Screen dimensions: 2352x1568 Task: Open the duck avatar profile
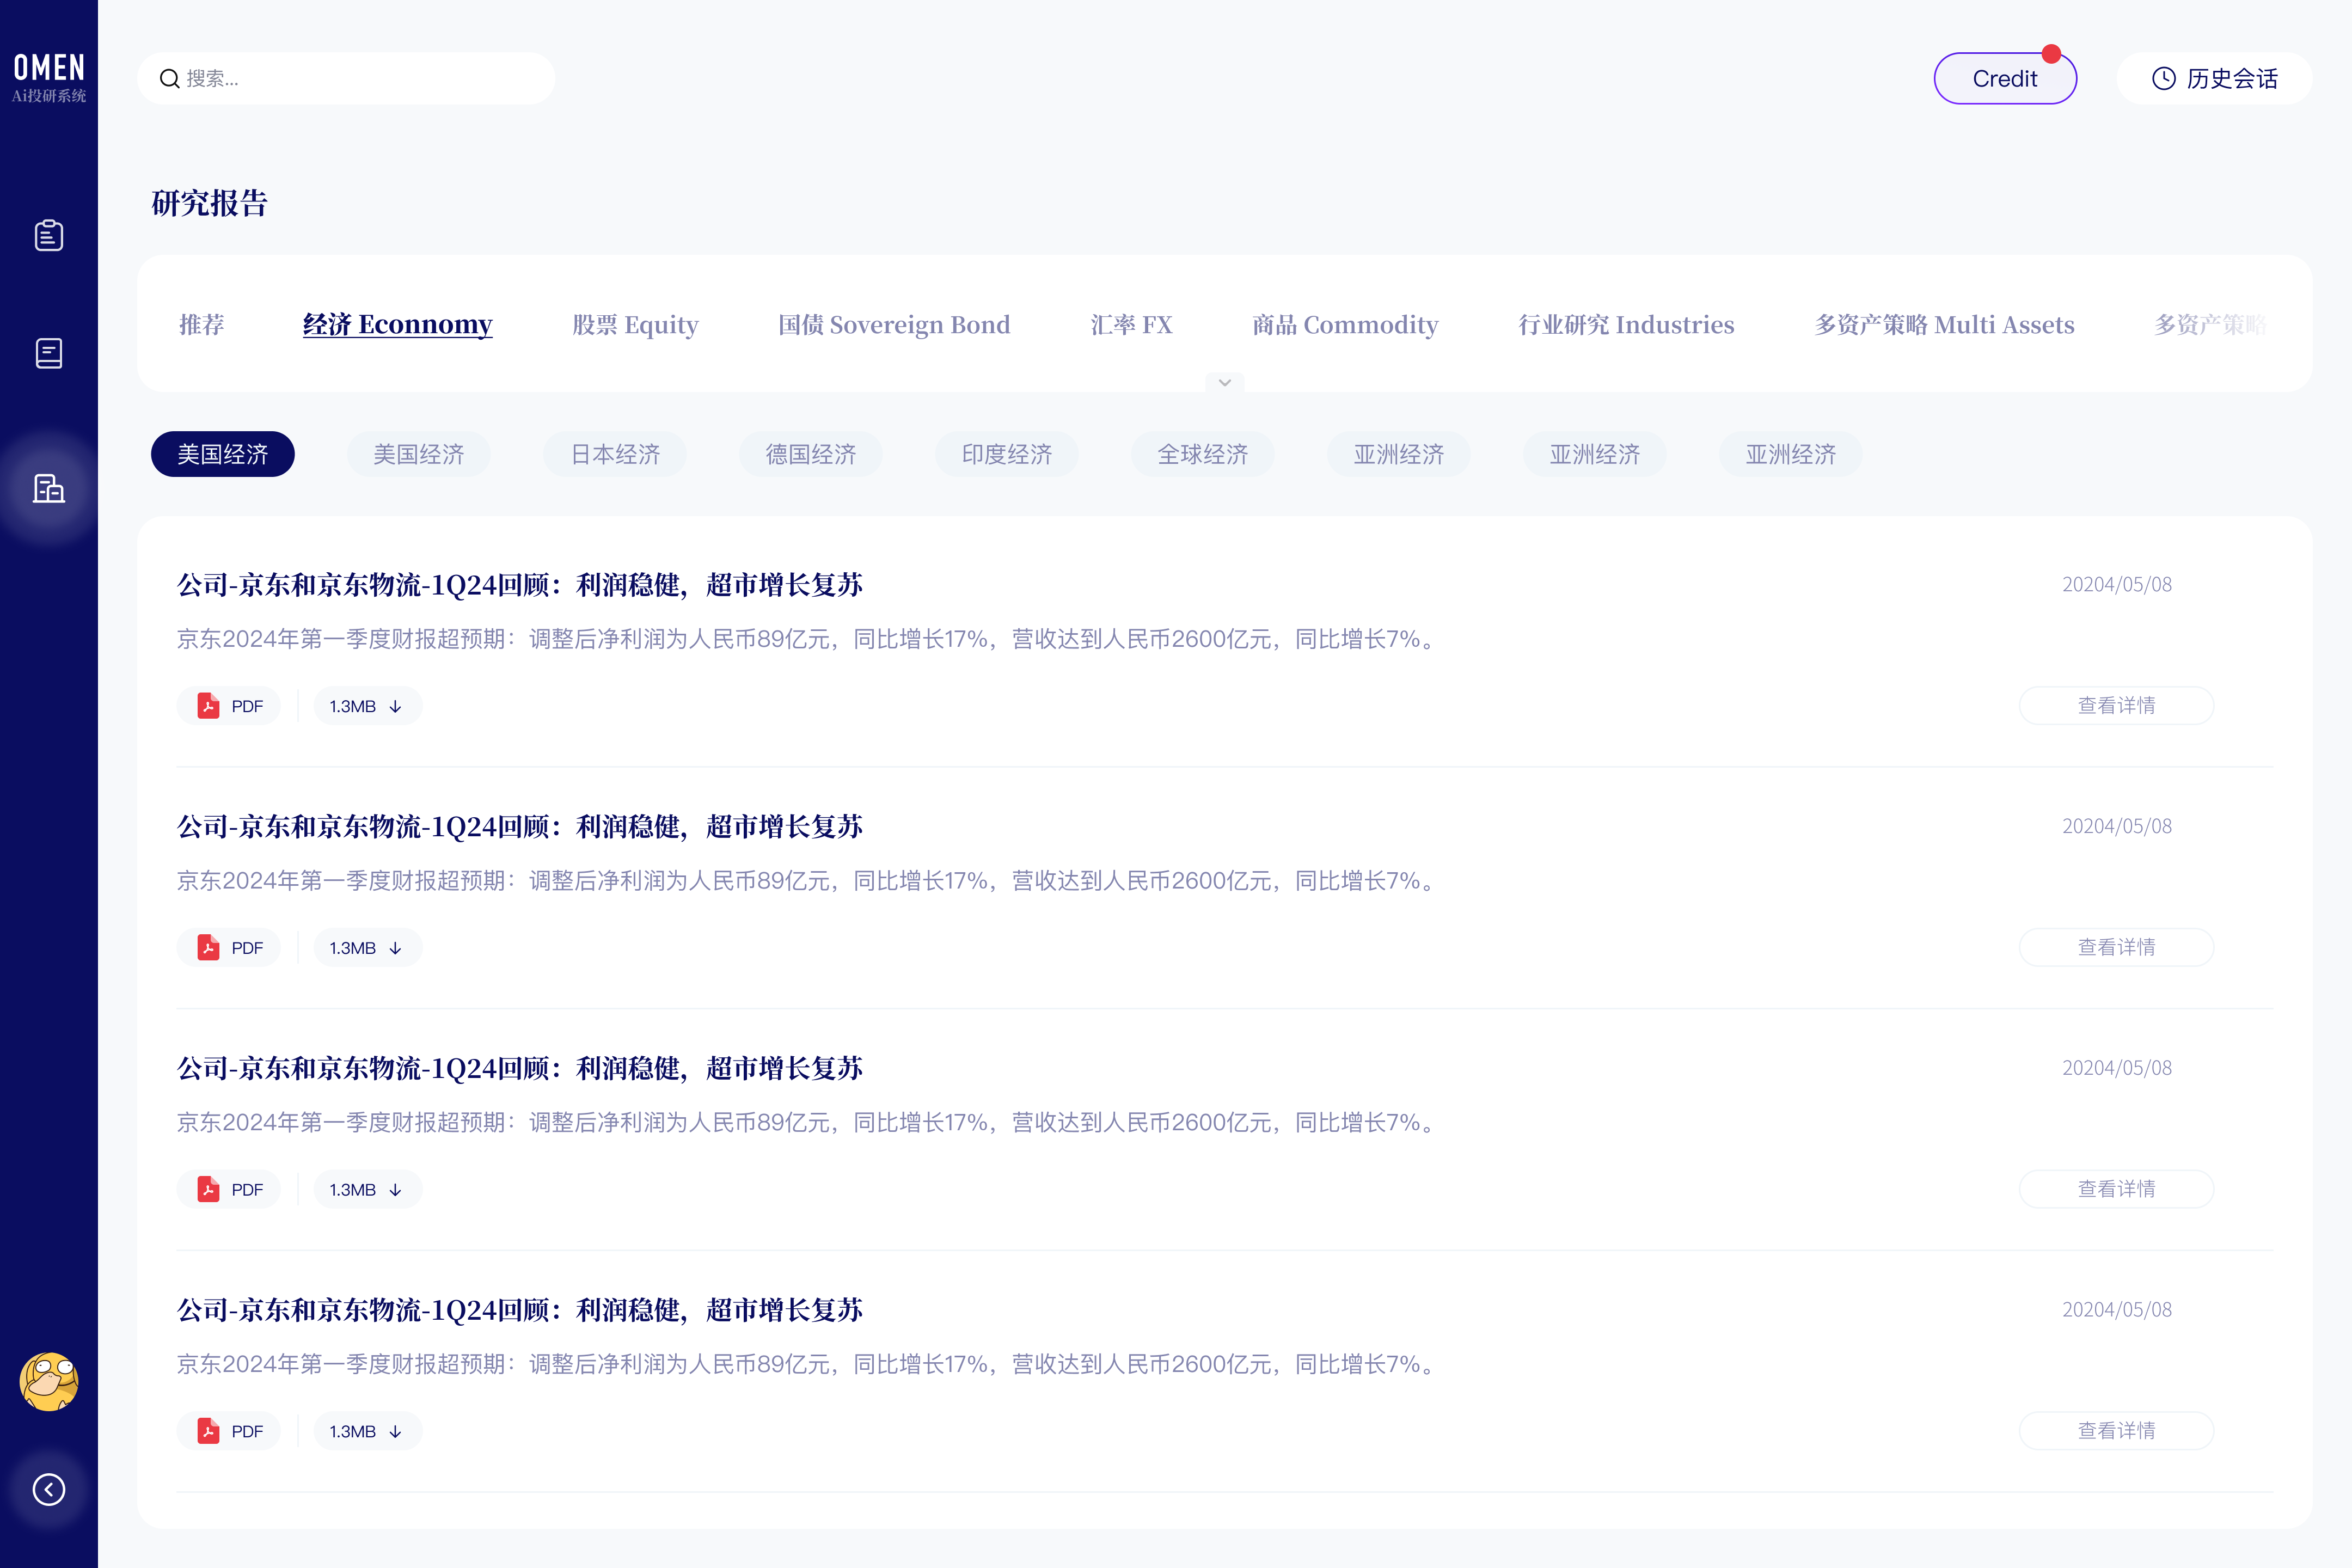[49, 1382]
